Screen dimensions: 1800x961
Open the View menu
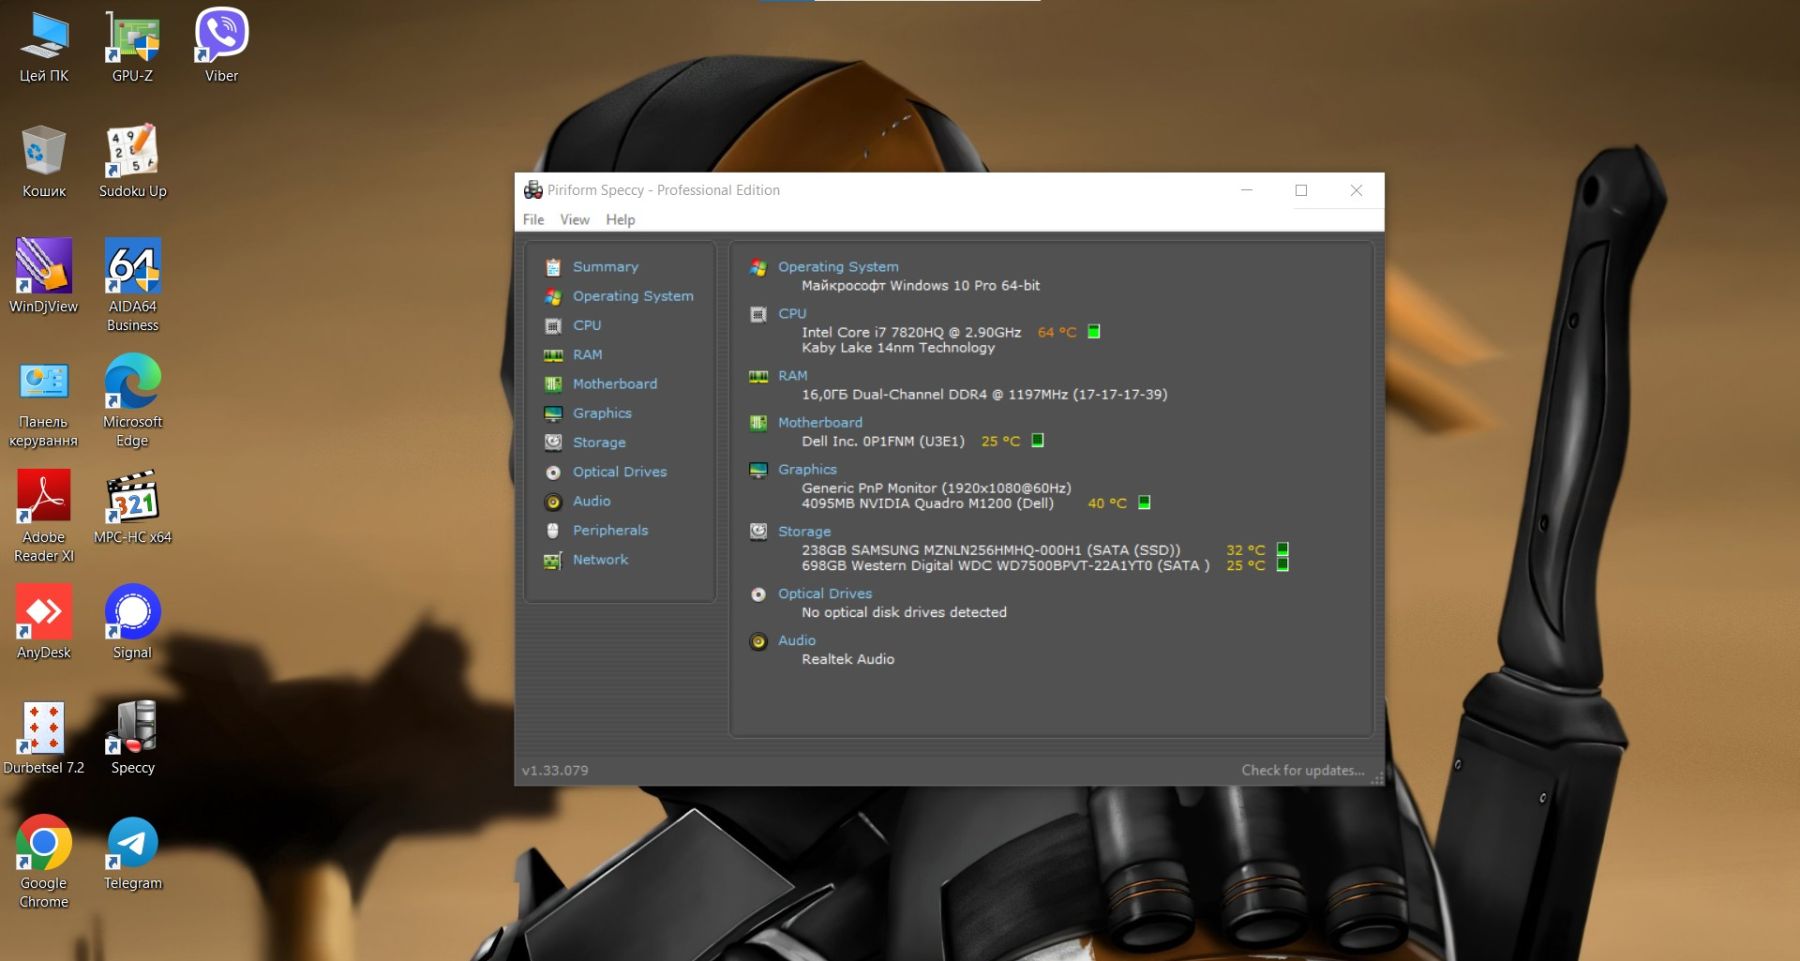point(575,219)
